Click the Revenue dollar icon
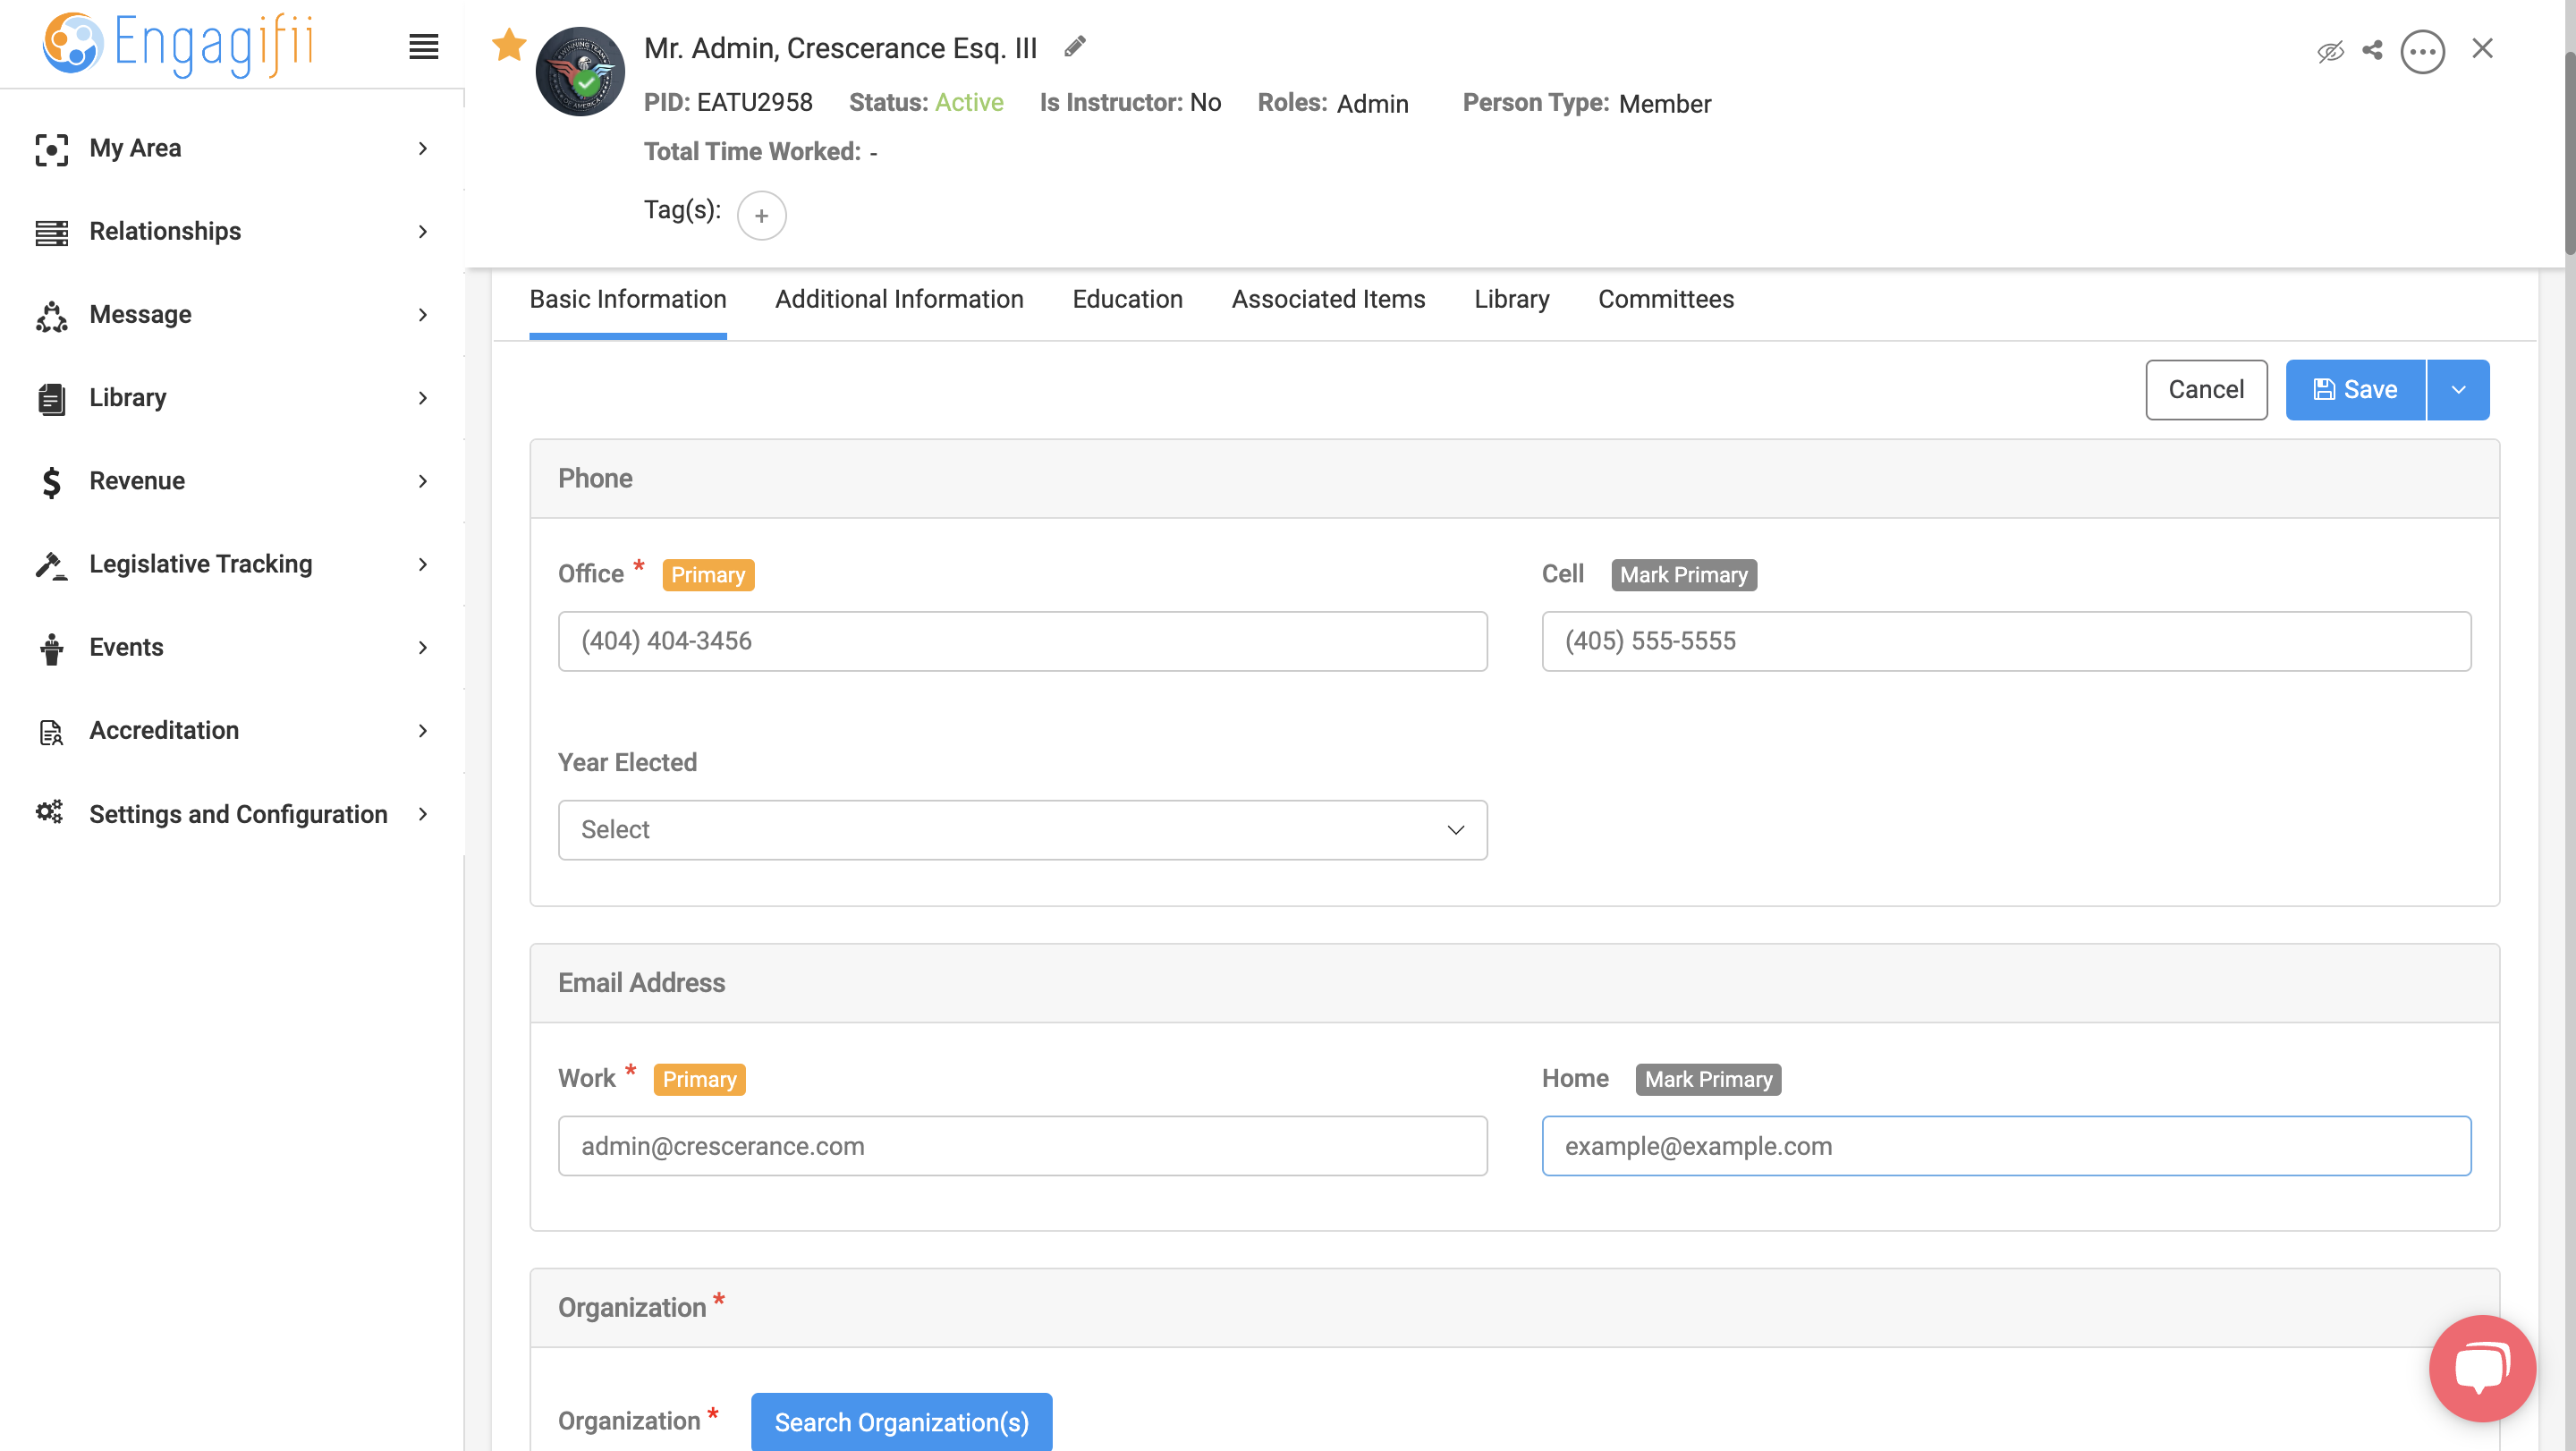This screenshot has height=1451, width=2576. pos(51,482)
